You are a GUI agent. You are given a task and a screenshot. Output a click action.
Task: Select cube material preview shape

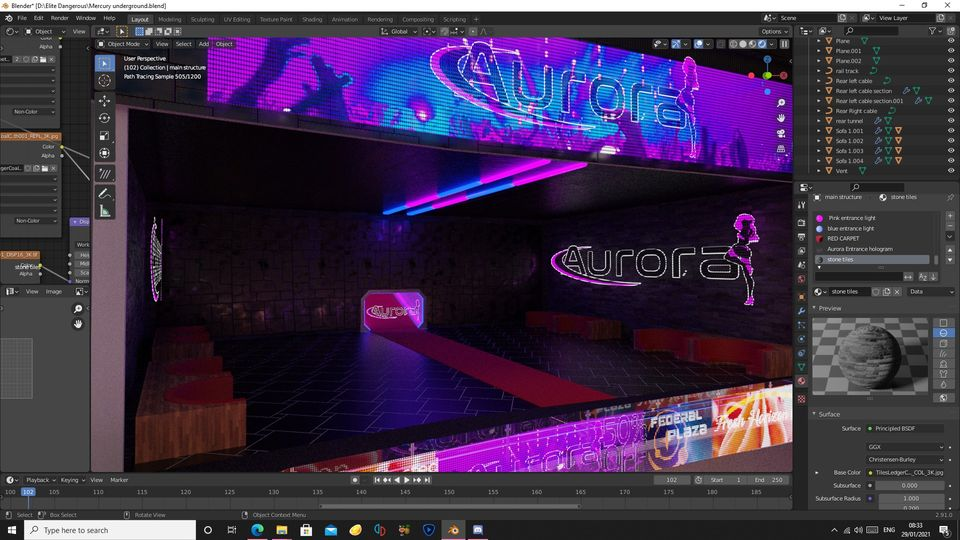pos(943,343)
